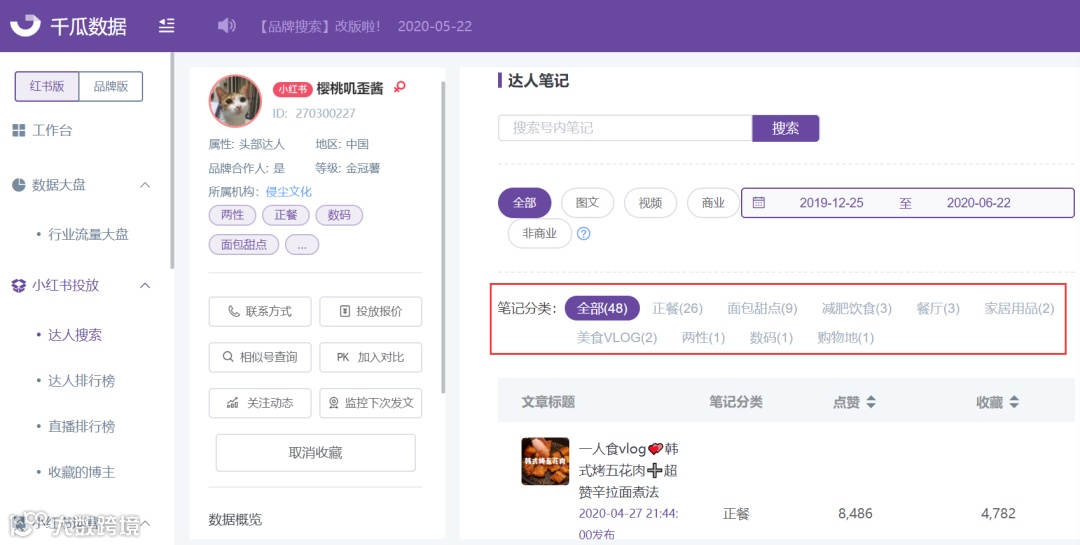Click the 数据大盘 pie chart icon
Viewport: 1080px width, 545px height.
pos(19,185)
